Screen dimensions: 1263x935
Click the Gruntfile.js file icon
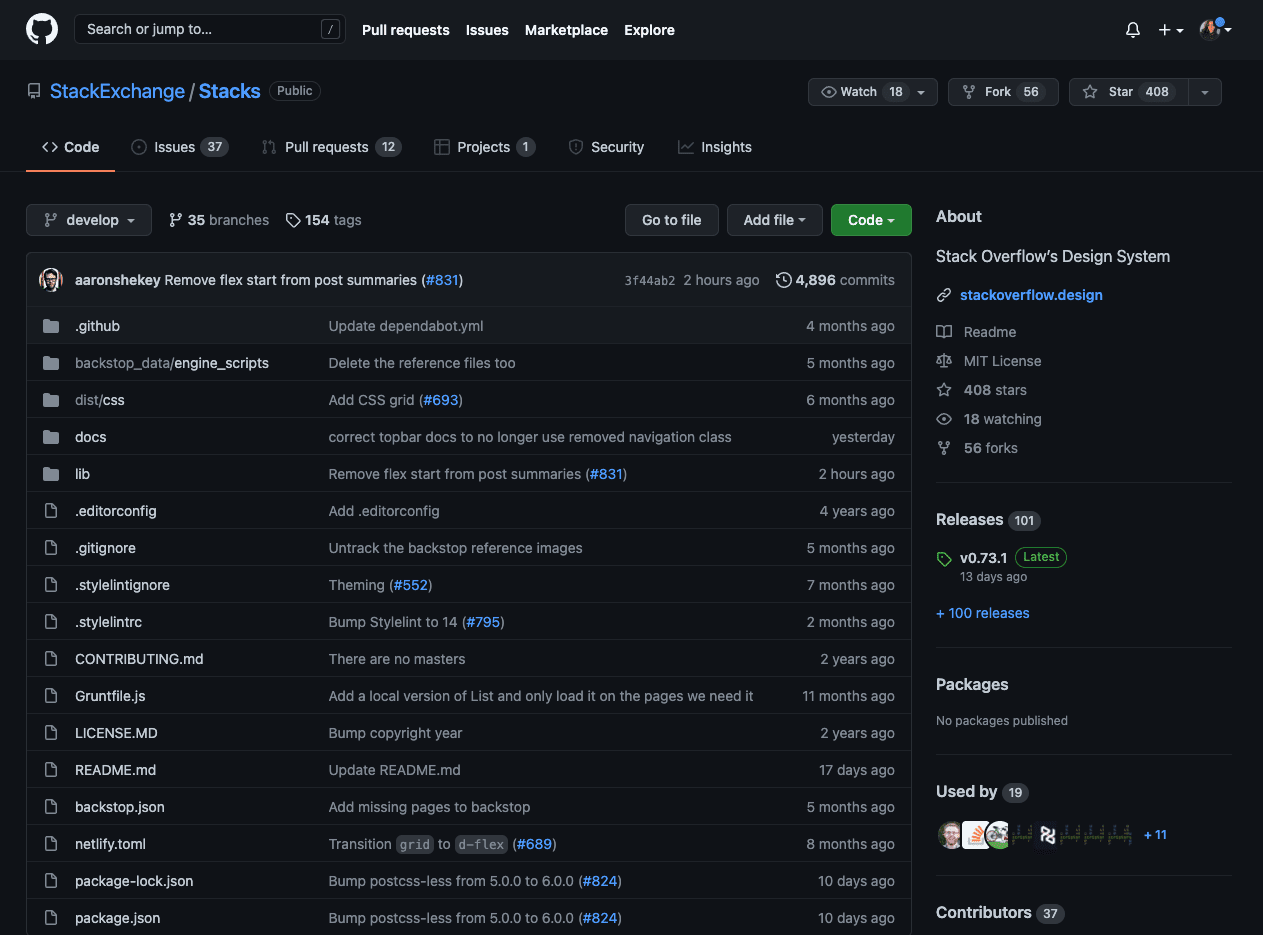click(51, 696)
